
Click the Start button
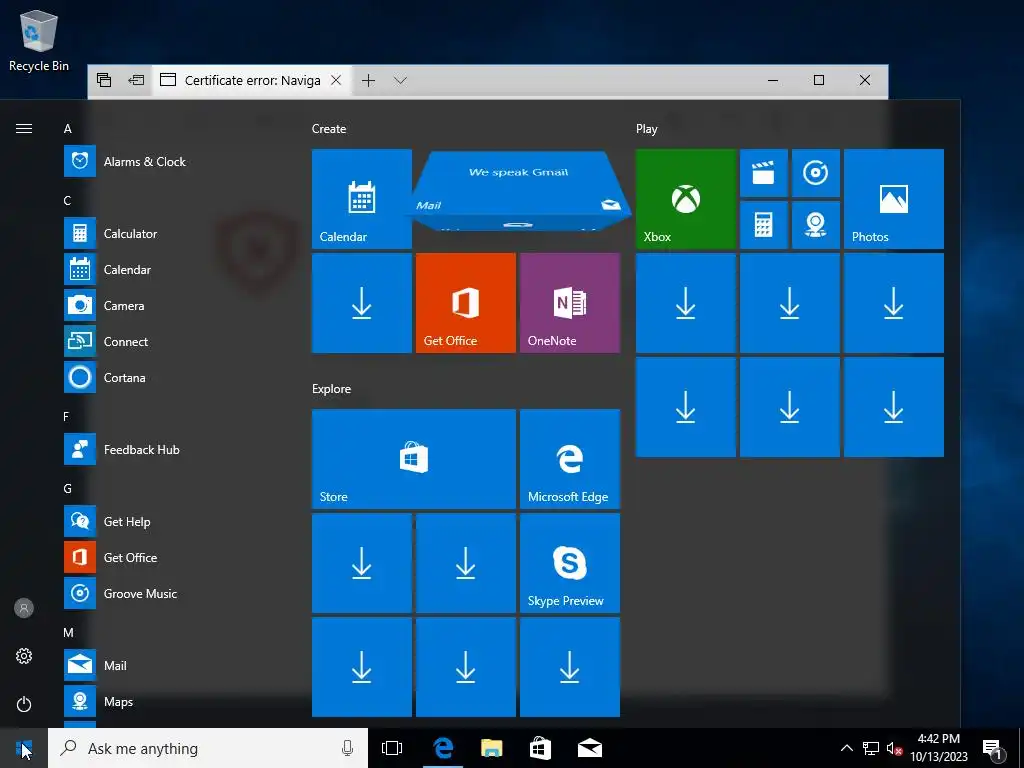pyautogui.click(x=24, y=748)
